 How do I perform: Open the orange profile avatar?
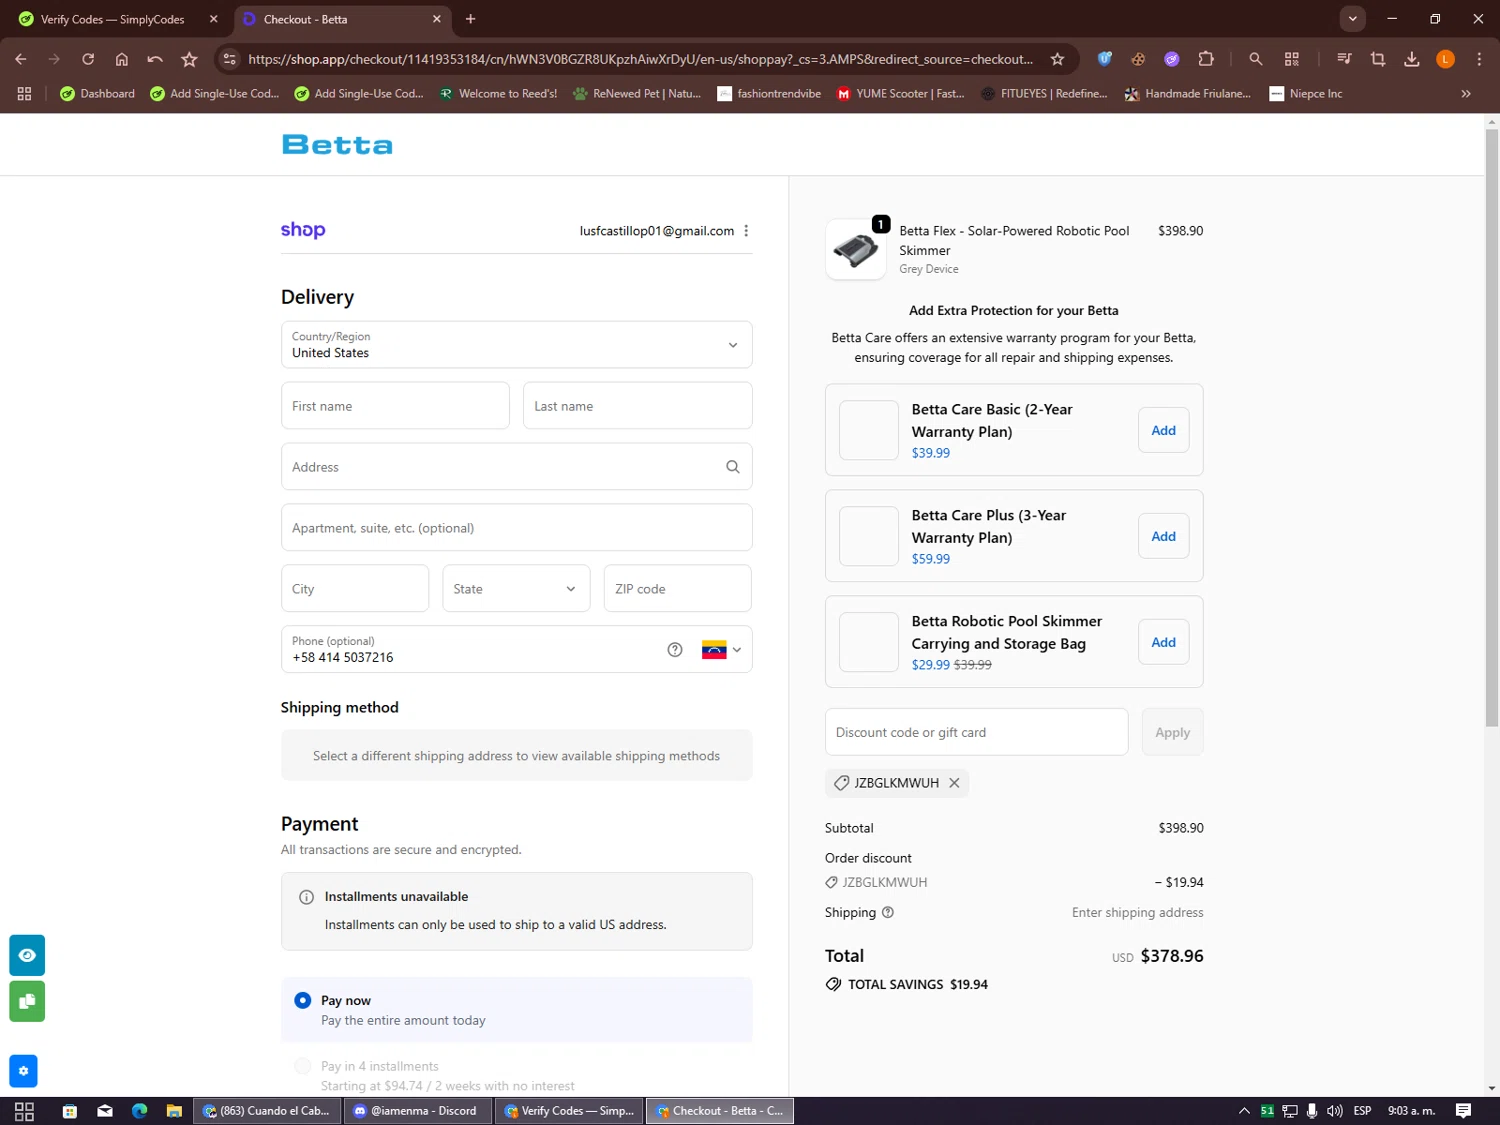coord(1445,59)
